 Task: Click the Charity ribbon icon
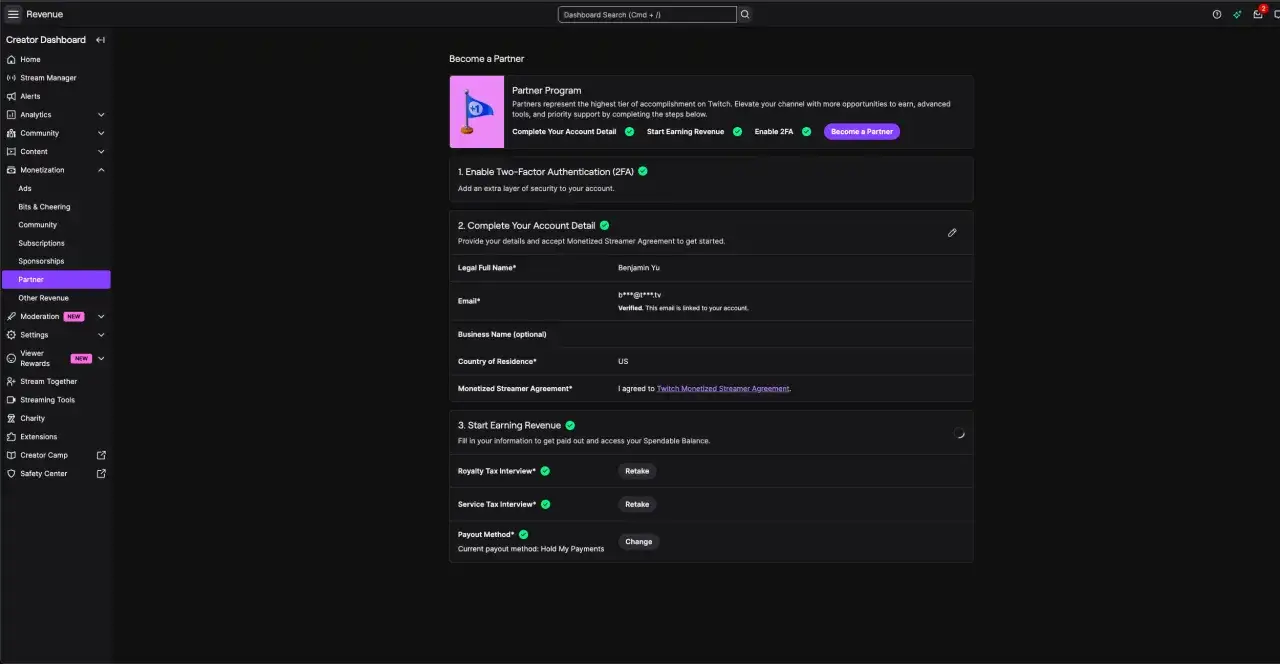11,418
